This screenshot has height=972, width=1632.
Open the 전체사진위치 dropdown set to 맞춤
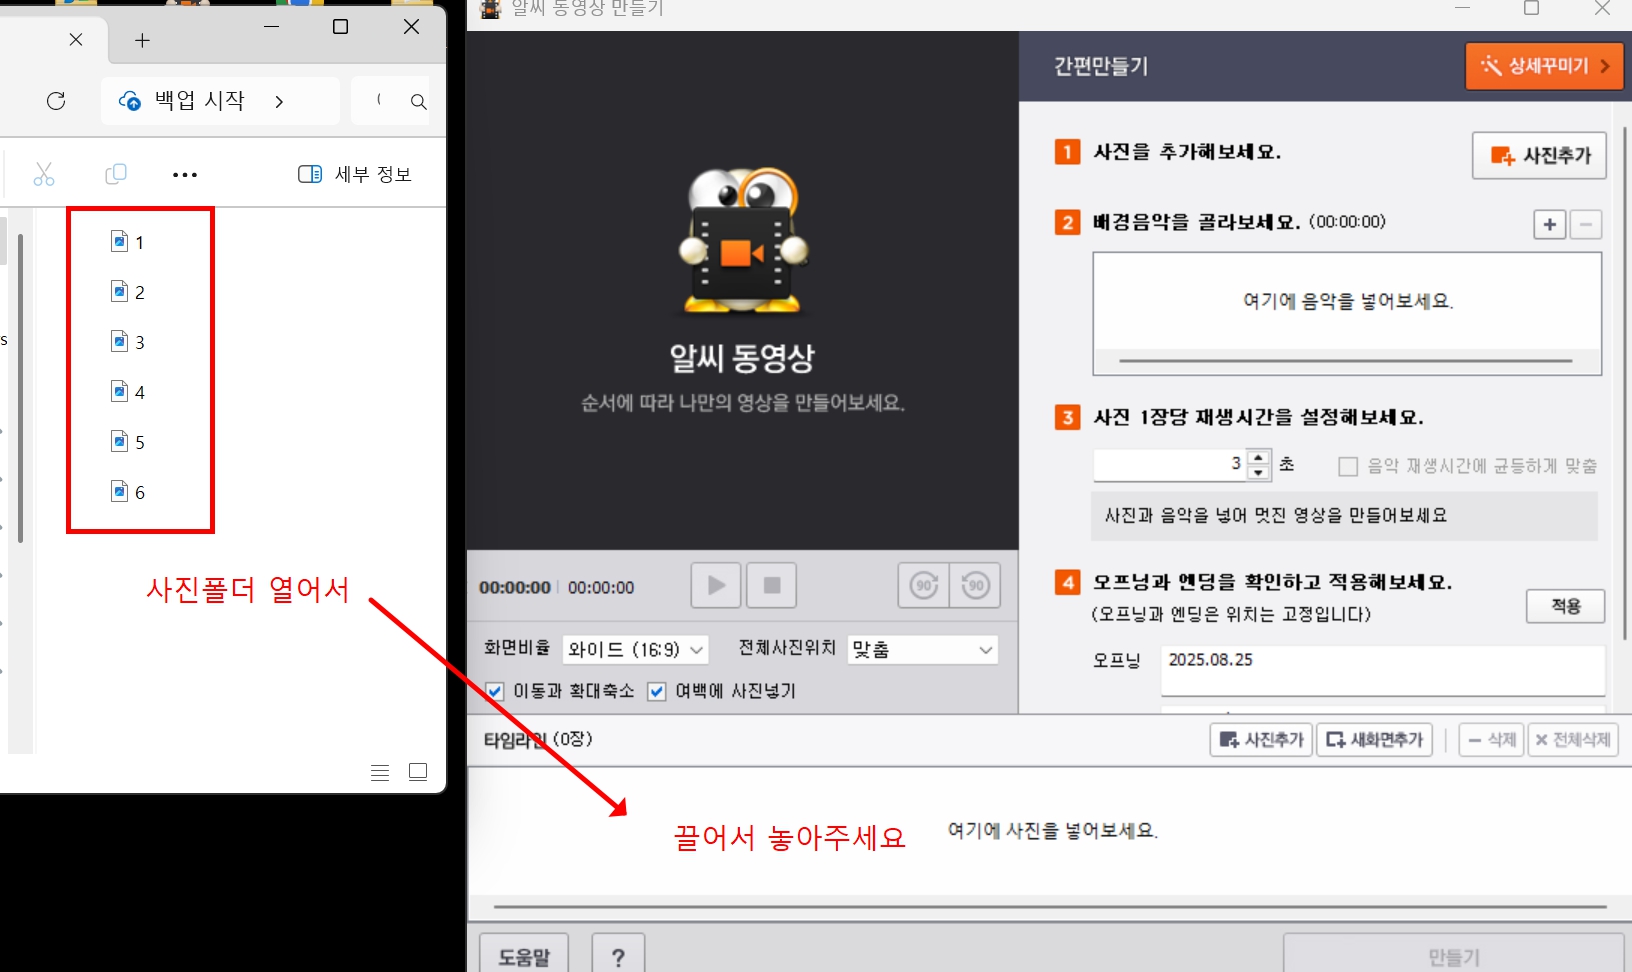(x=922, y=650)
